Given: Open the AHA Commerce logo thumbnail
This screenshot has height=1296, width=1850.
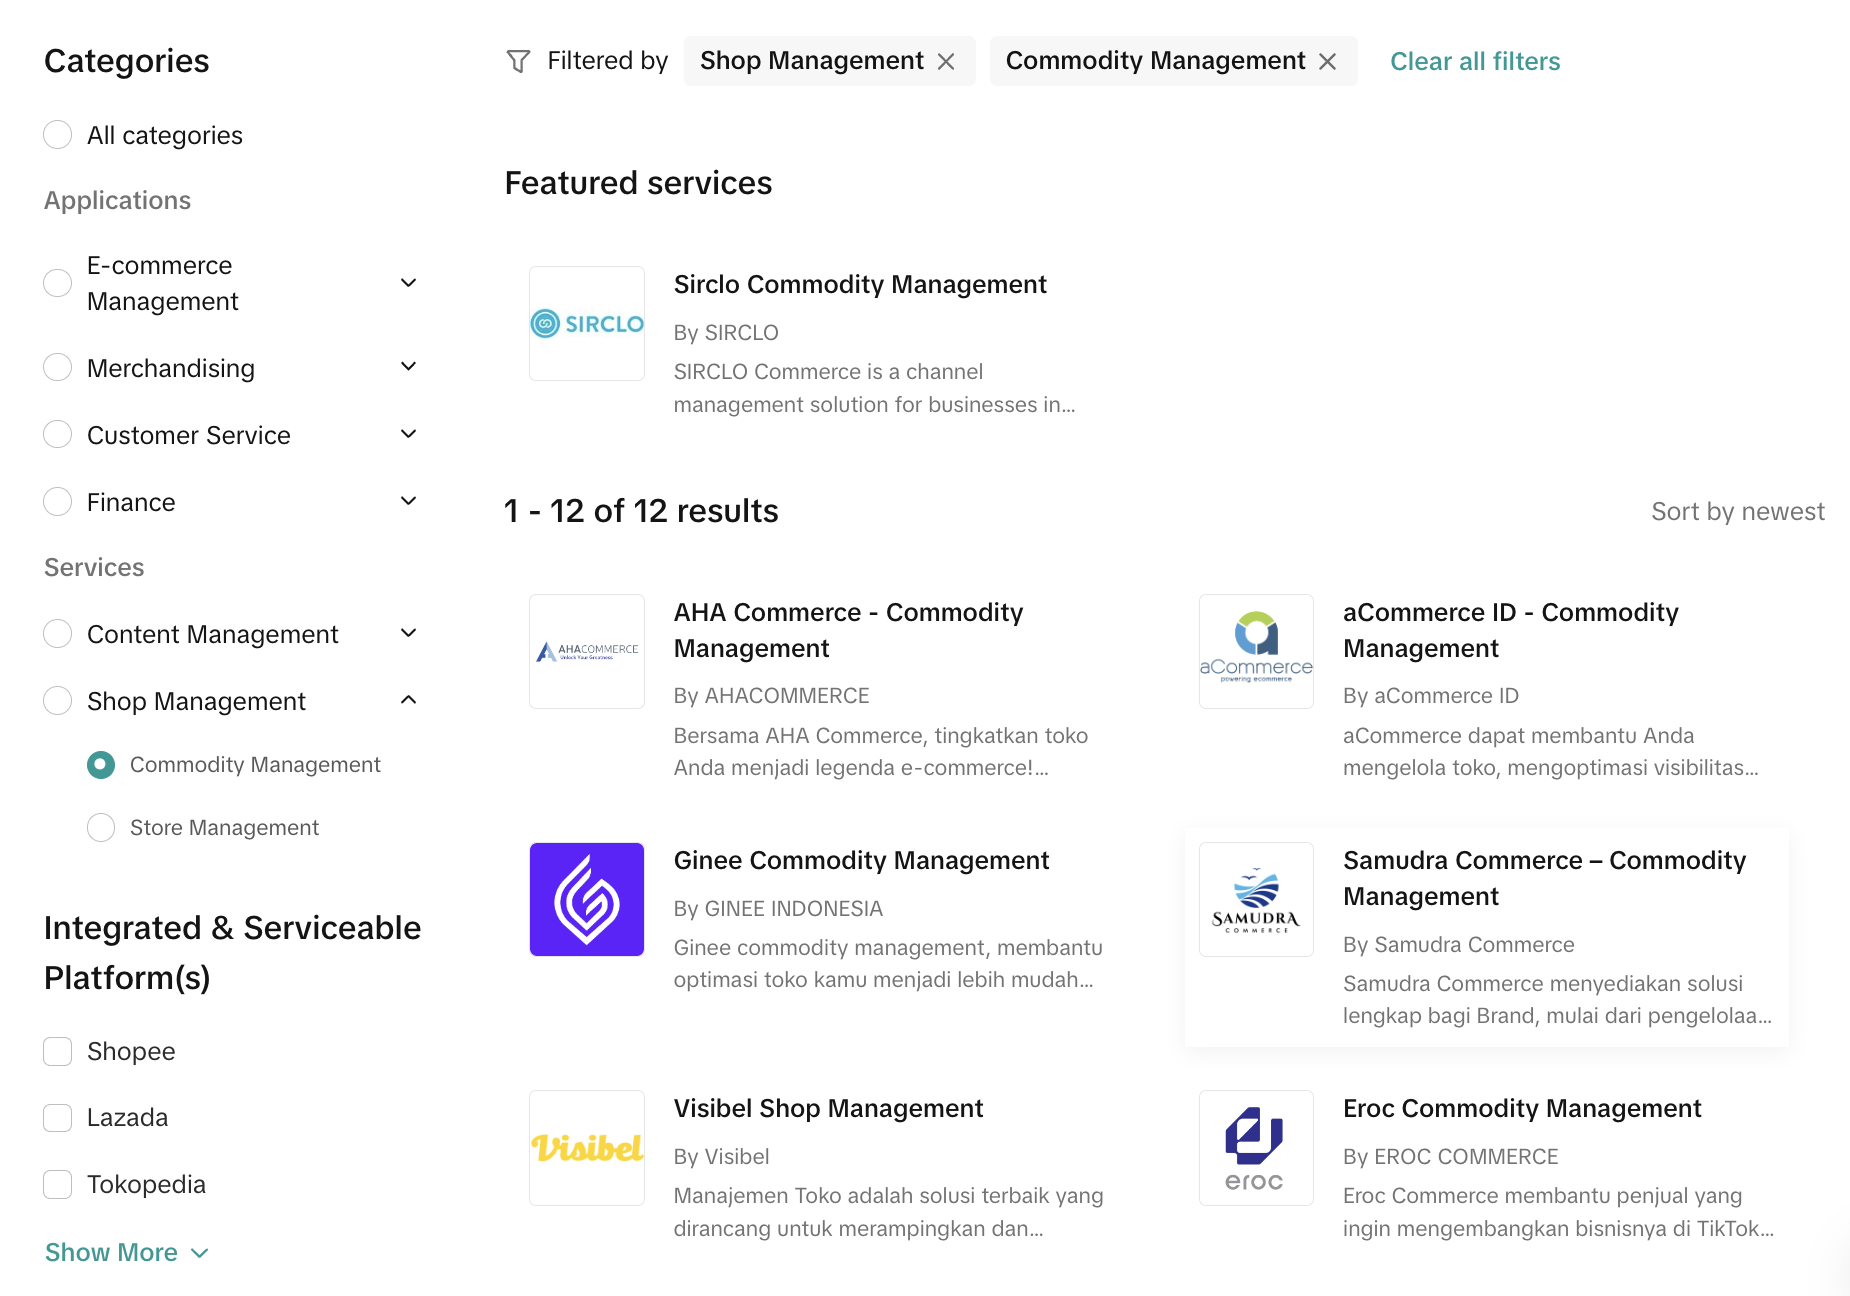Looking at the screenshot, I should 587,651.
